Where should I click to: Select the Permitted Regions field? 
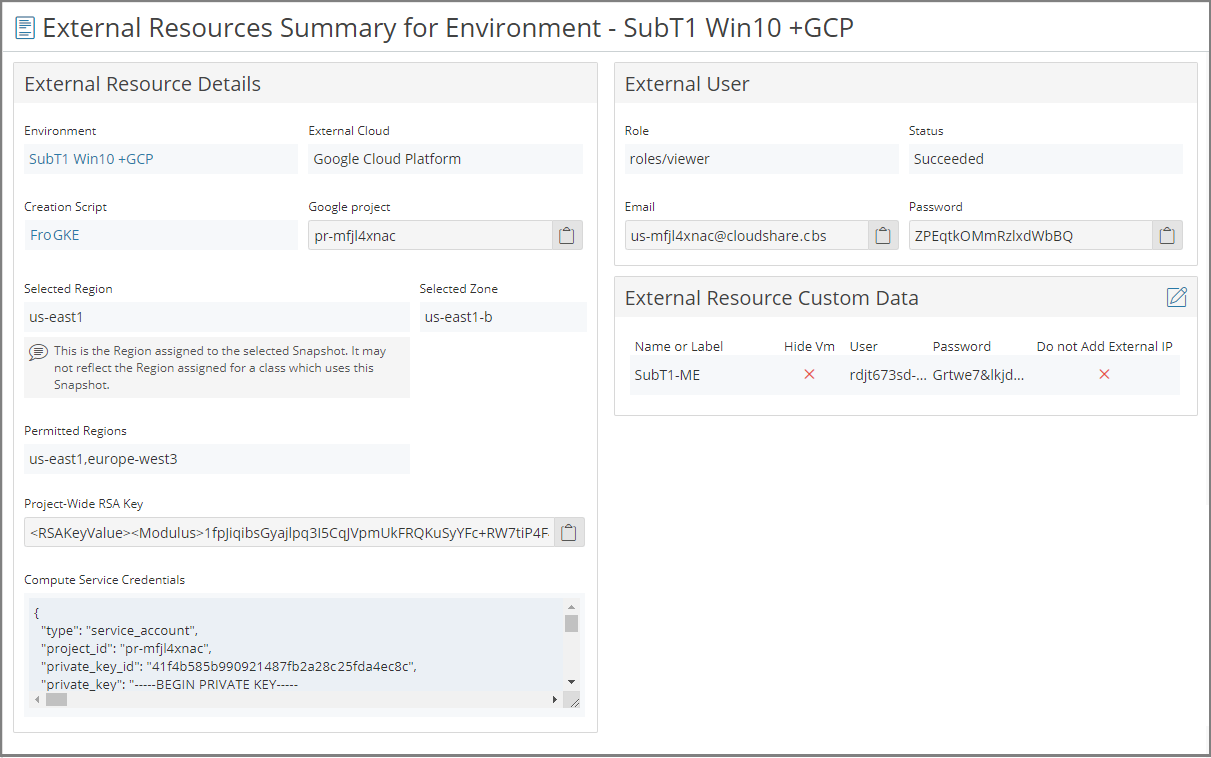pos(217,459)
